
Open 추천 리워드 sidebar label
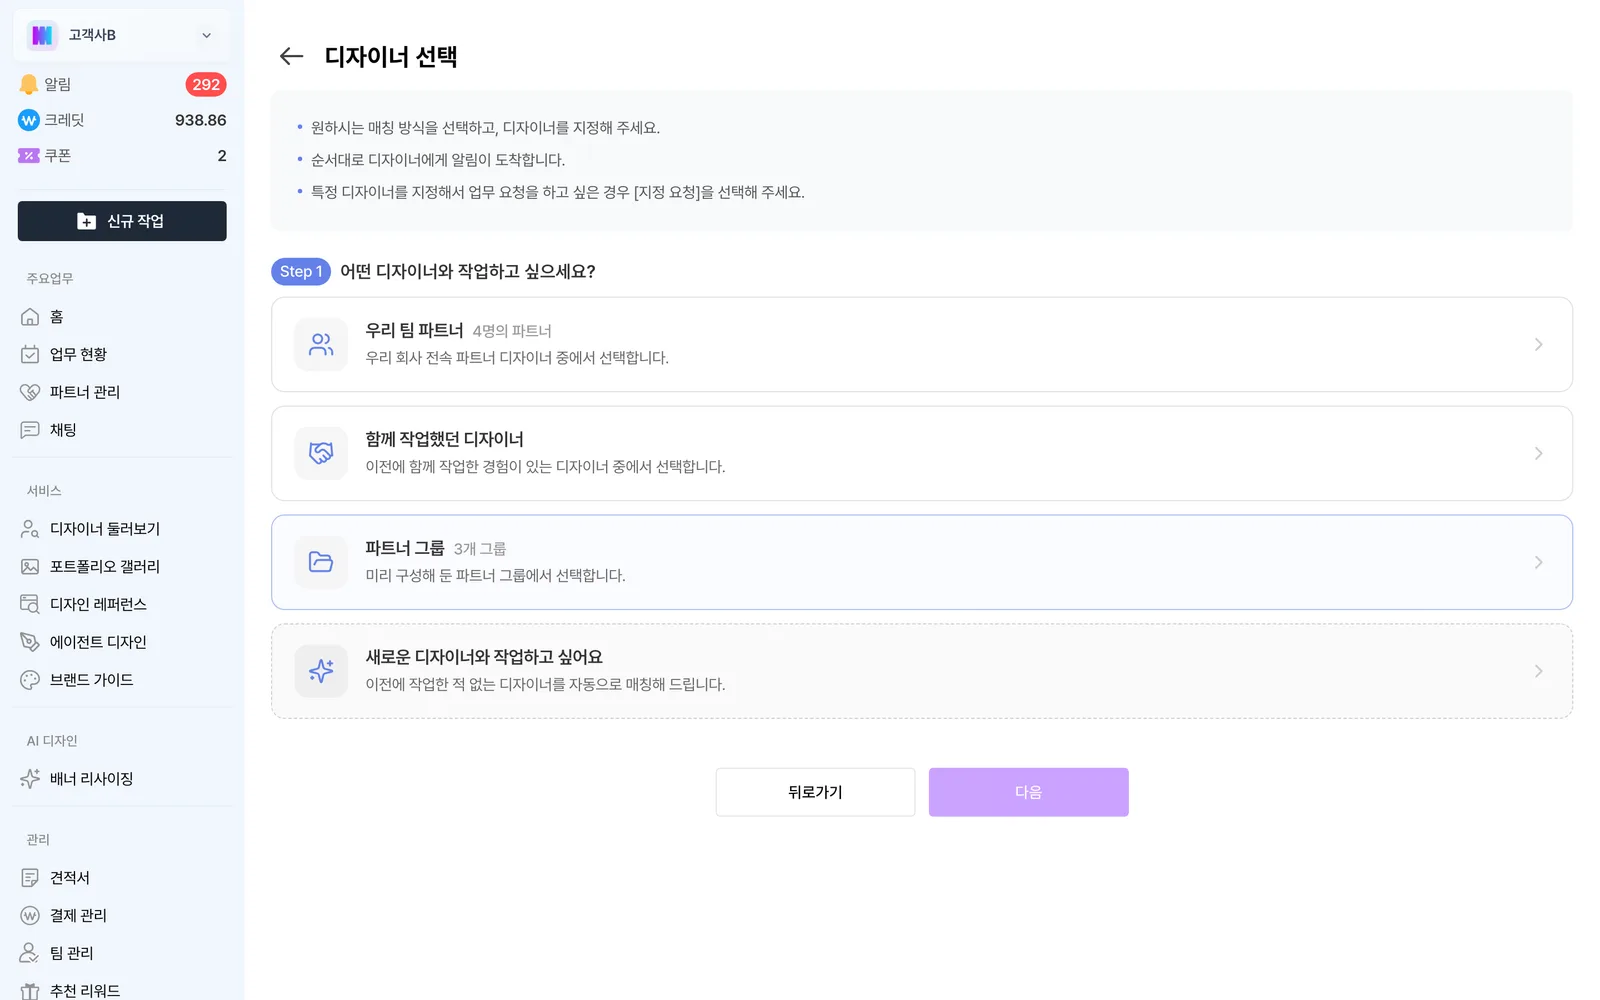[x=85, y=991]
